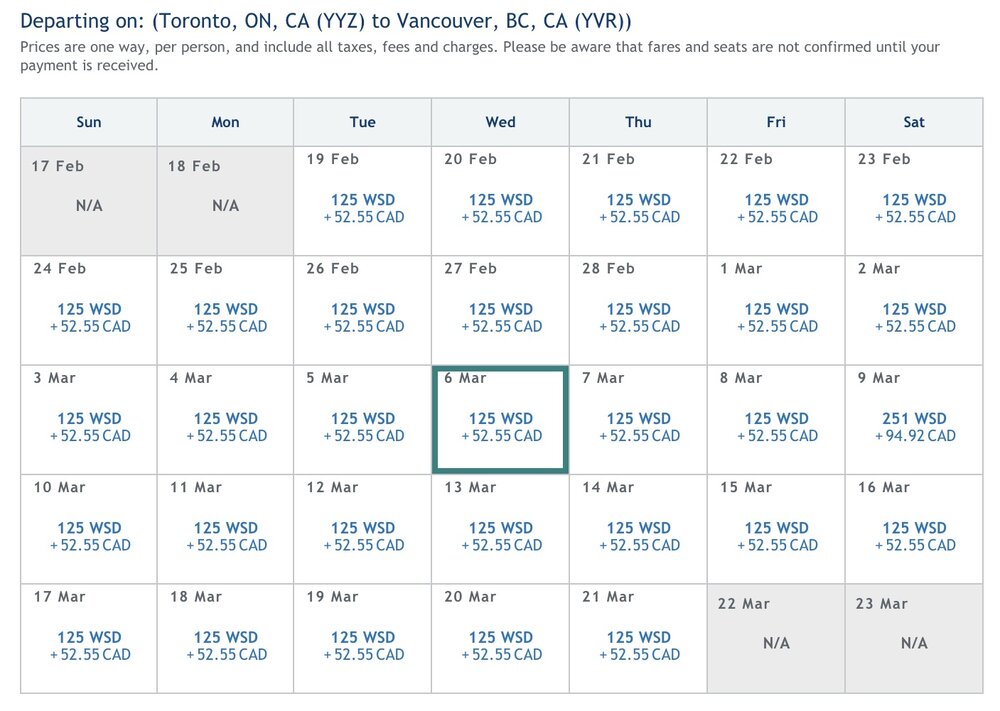
Task: Select the 13 Mar fare cell
Action: 501,536
